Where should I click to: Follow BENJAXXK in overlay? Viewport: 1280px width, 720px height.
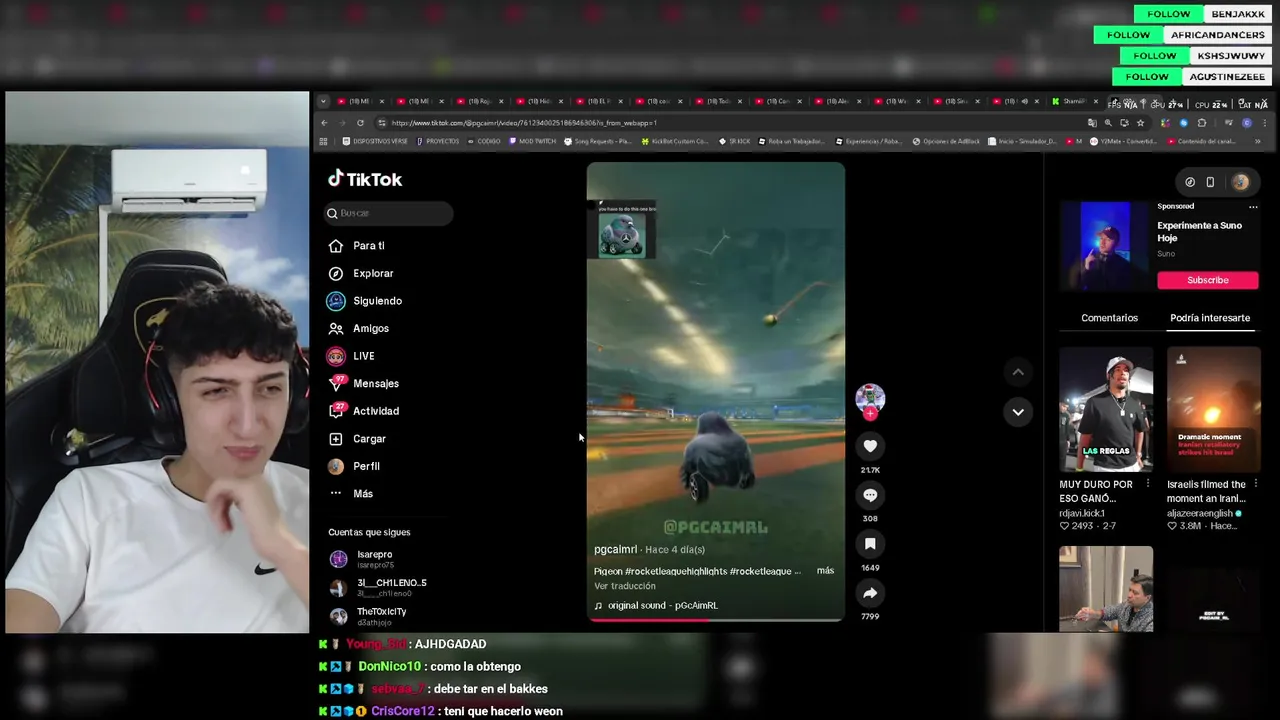[1169, 14]
